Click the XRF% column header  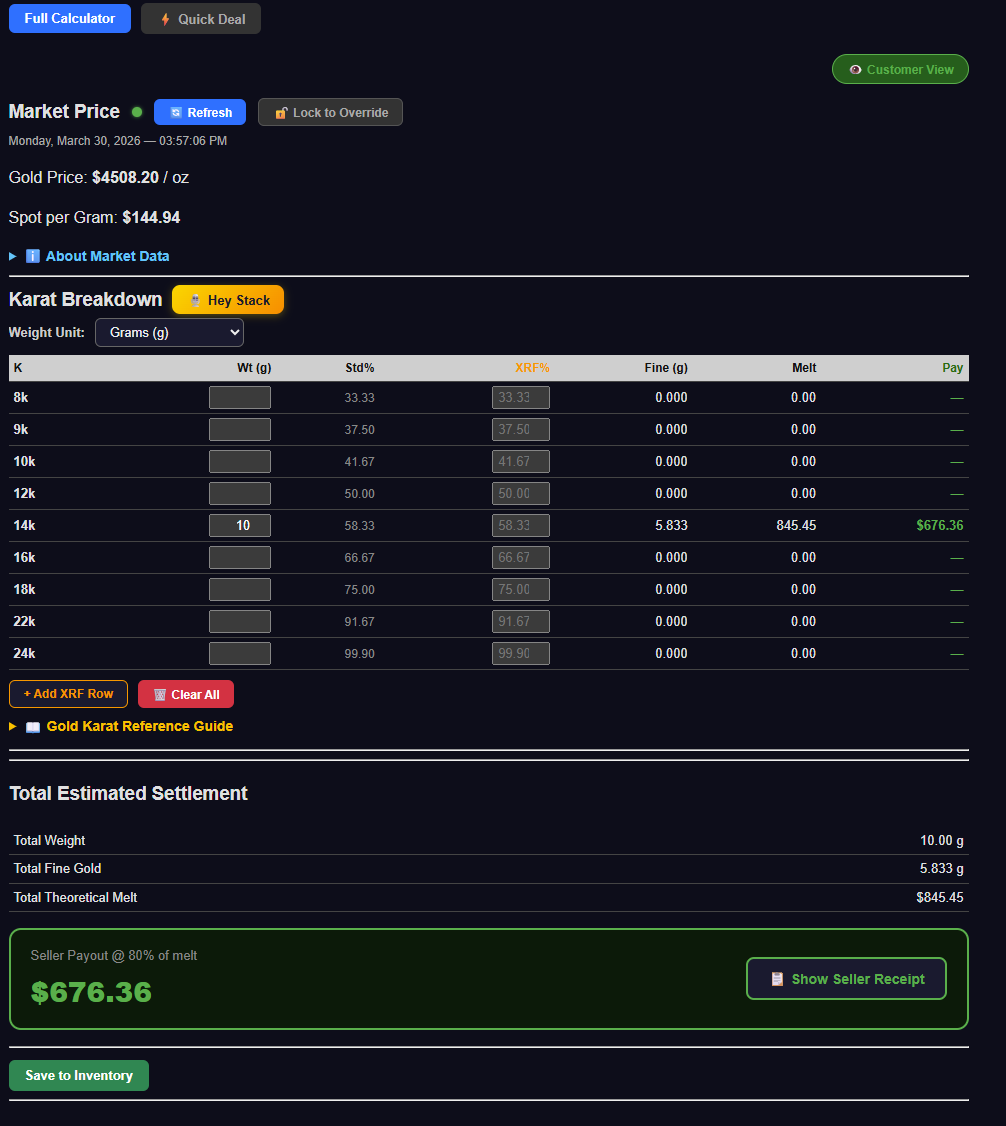[532, 368]
